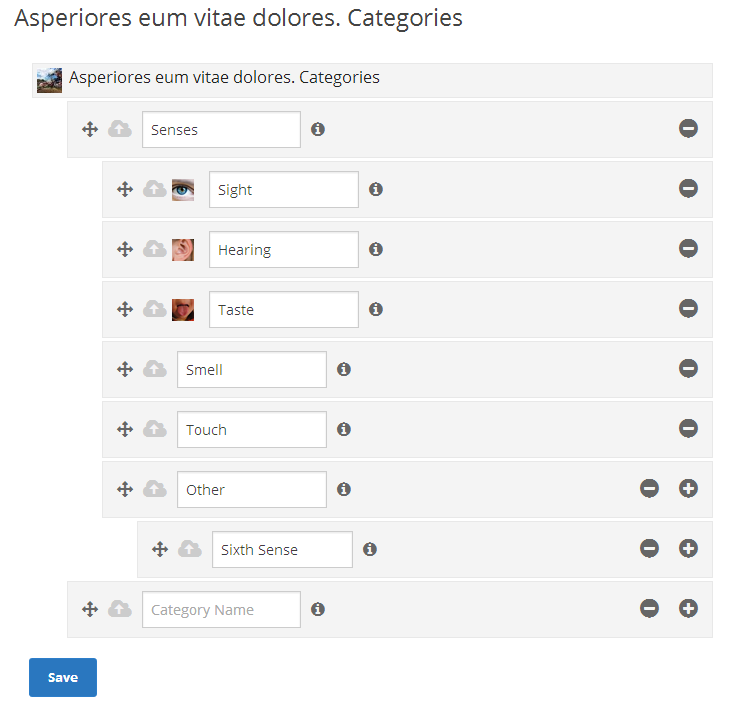Click the plus icon on Other row

coord(688,488)
